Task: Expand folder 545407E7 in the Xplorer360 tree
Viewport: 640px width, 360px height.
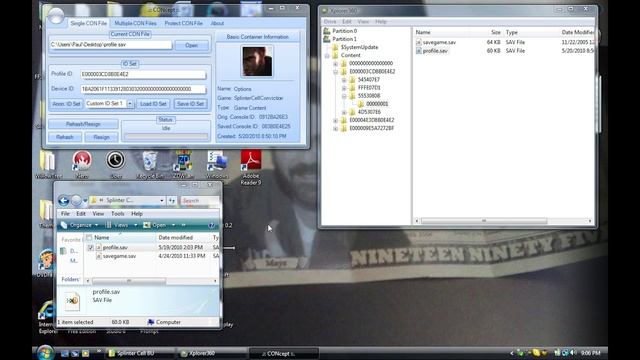Action: [344, 80]
